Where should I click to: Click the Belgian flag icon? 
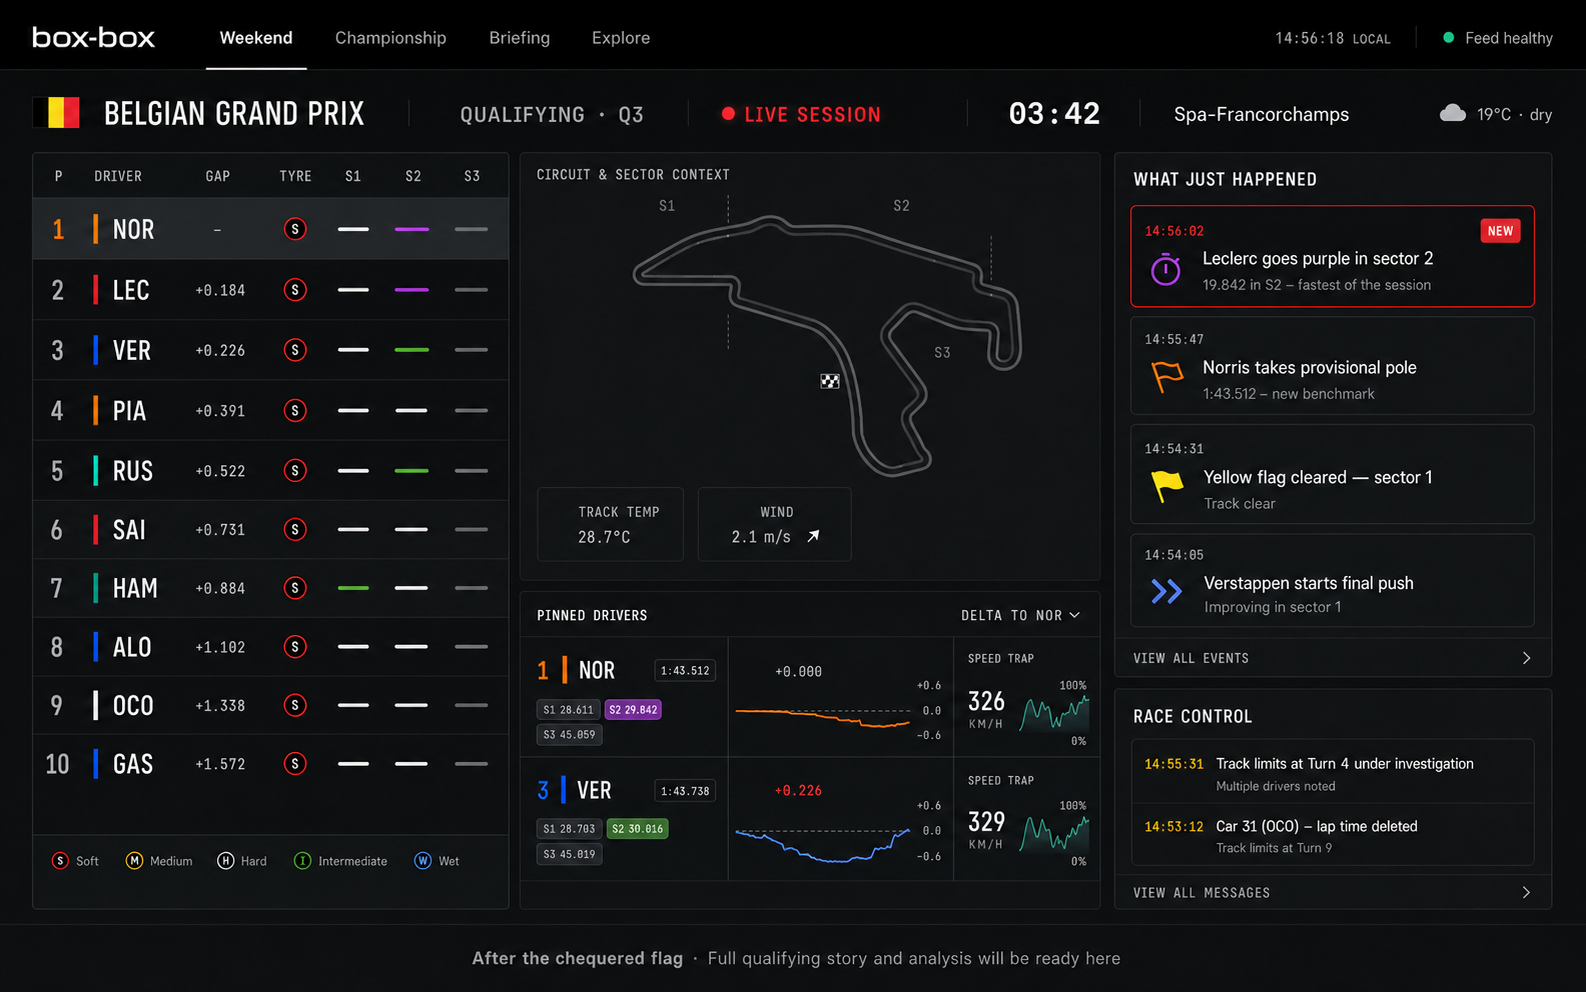56,112
